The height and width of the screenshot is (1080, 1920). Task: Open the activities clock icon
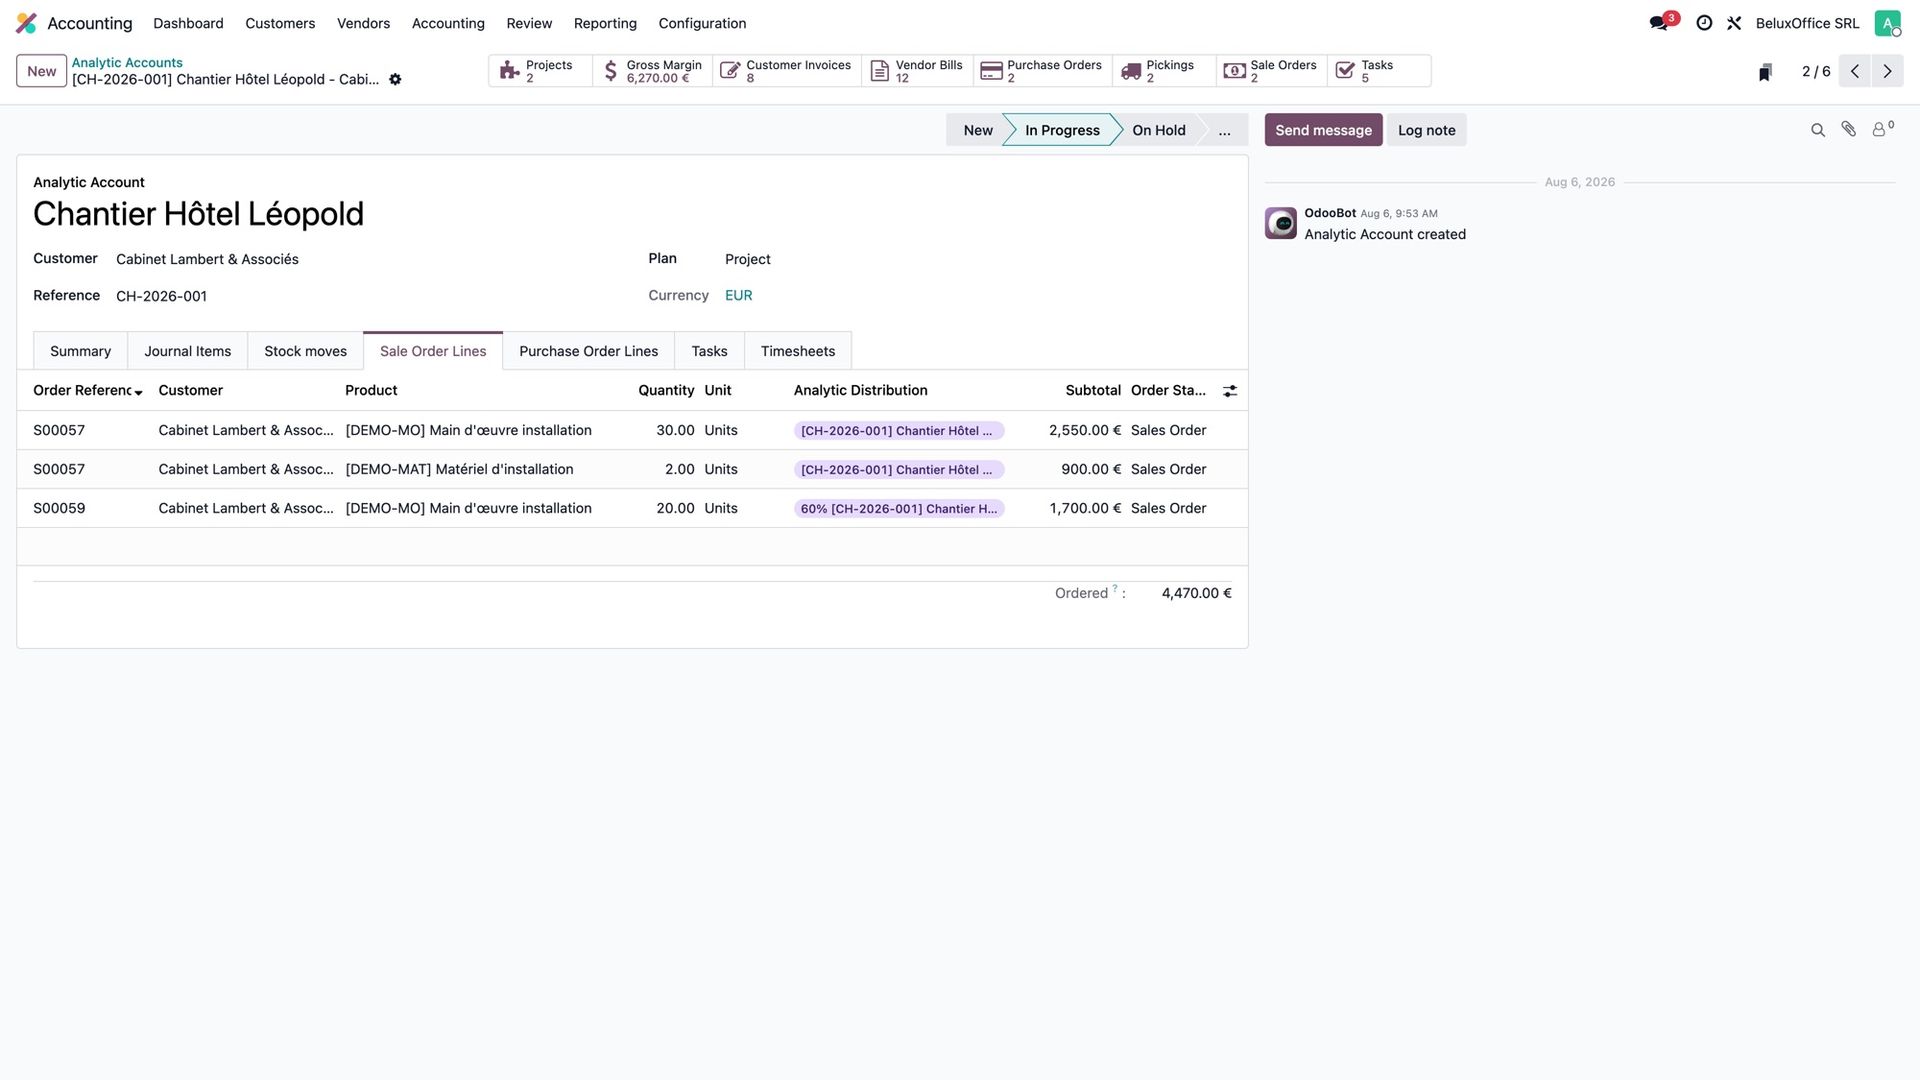[x=1704, y=23]
